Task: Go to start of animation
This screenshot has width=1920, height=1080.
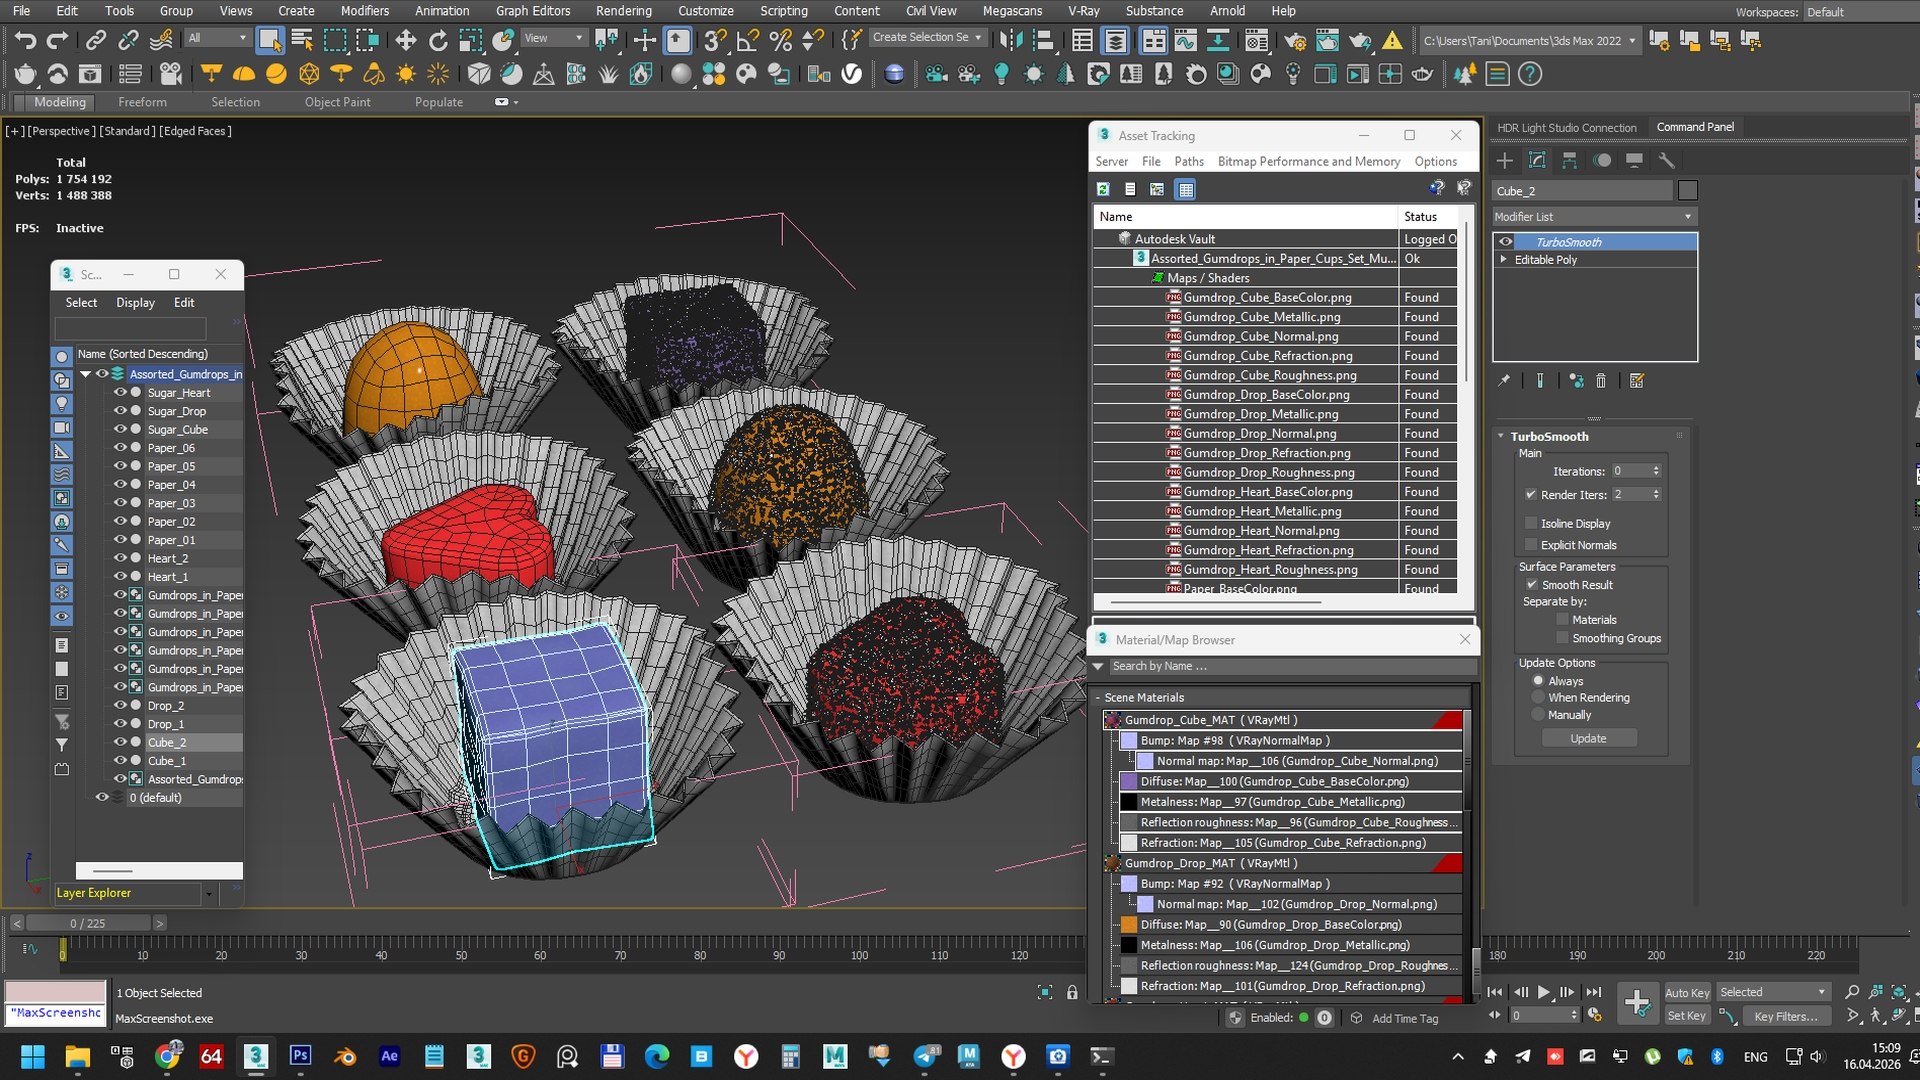Action: [1494, 992]
